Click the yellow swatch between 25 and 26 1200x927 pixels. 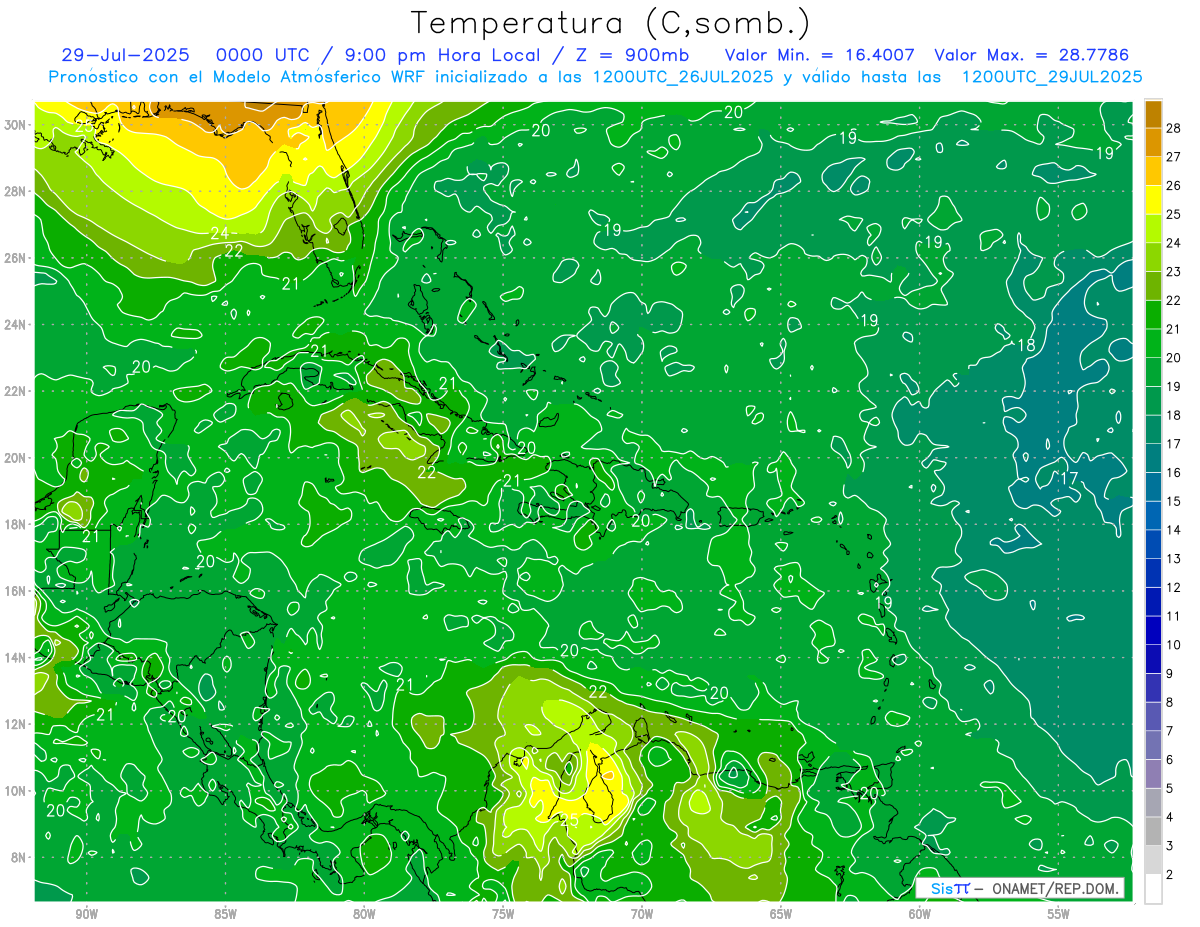pyautogui.click(x=1153, y=199)
